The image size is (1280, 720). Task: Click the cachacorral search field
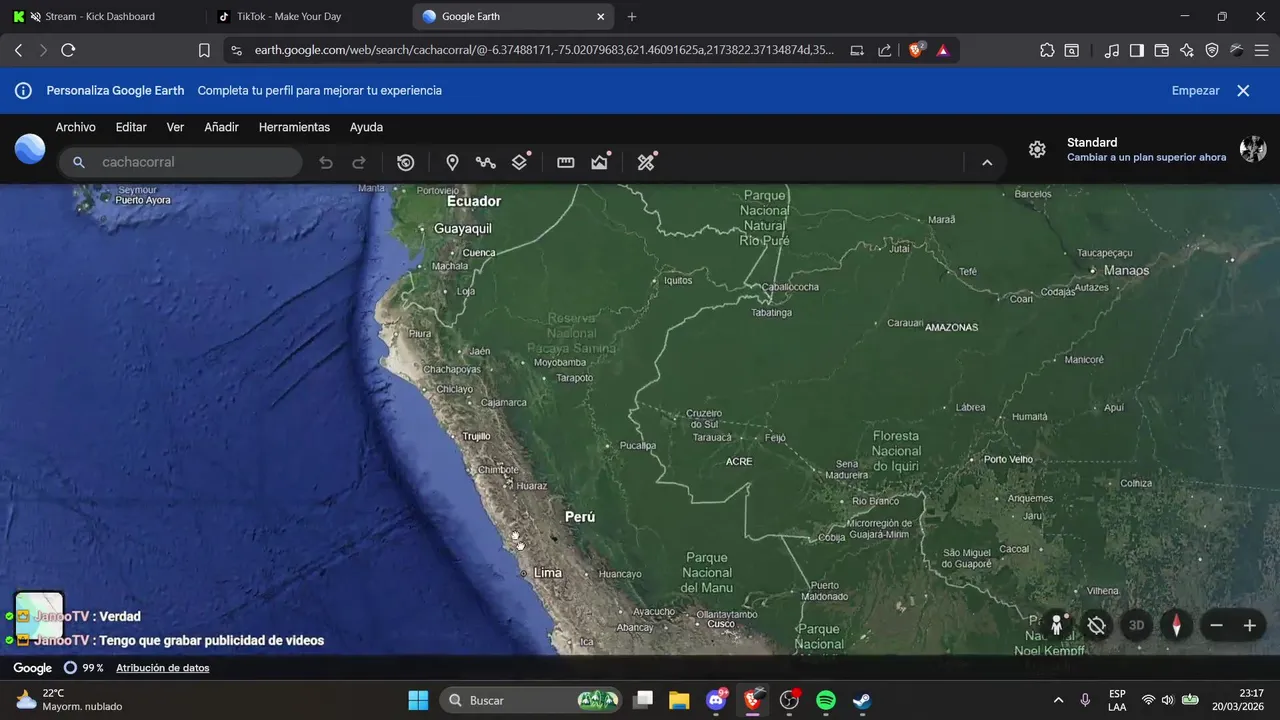(x=181, y=162)
